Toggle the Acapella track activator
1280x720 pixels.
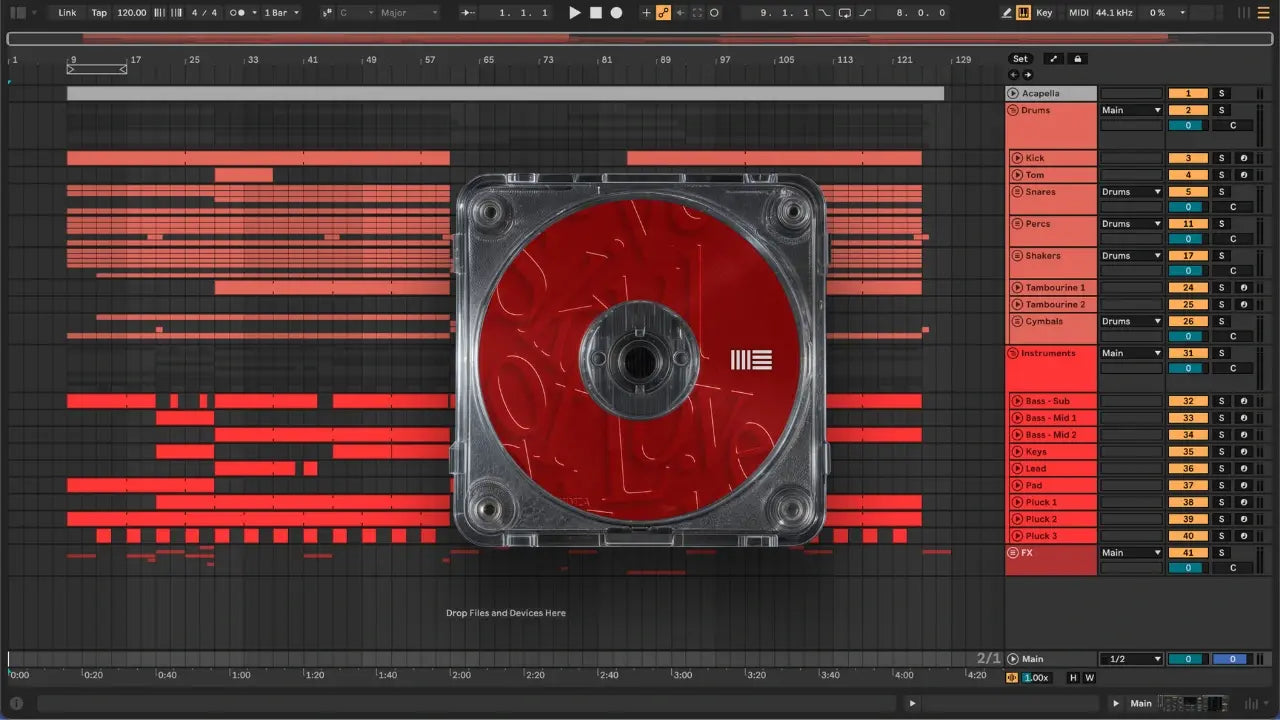coord(1188,93)
